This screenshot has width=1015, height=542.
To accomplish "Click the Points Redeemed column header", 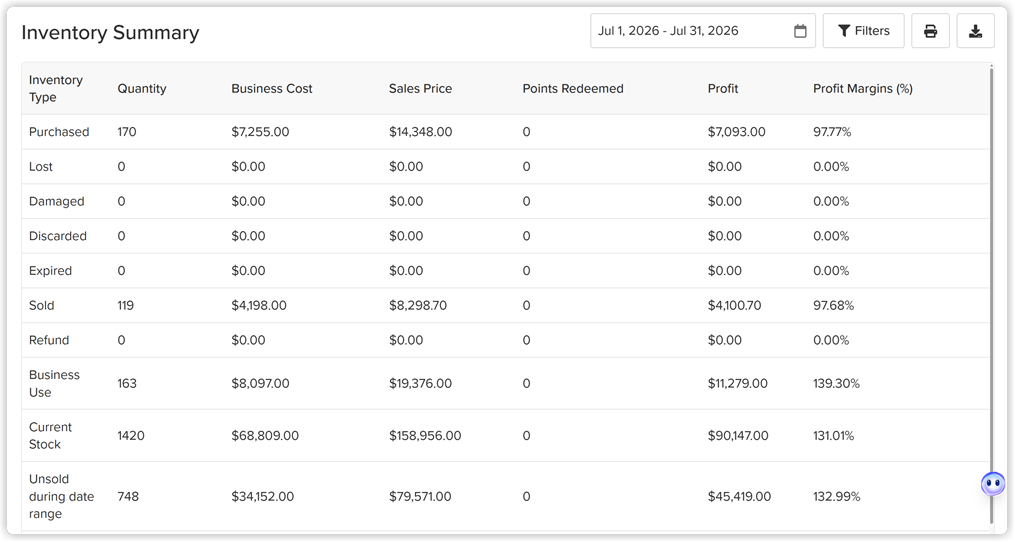I will (573, 89).
